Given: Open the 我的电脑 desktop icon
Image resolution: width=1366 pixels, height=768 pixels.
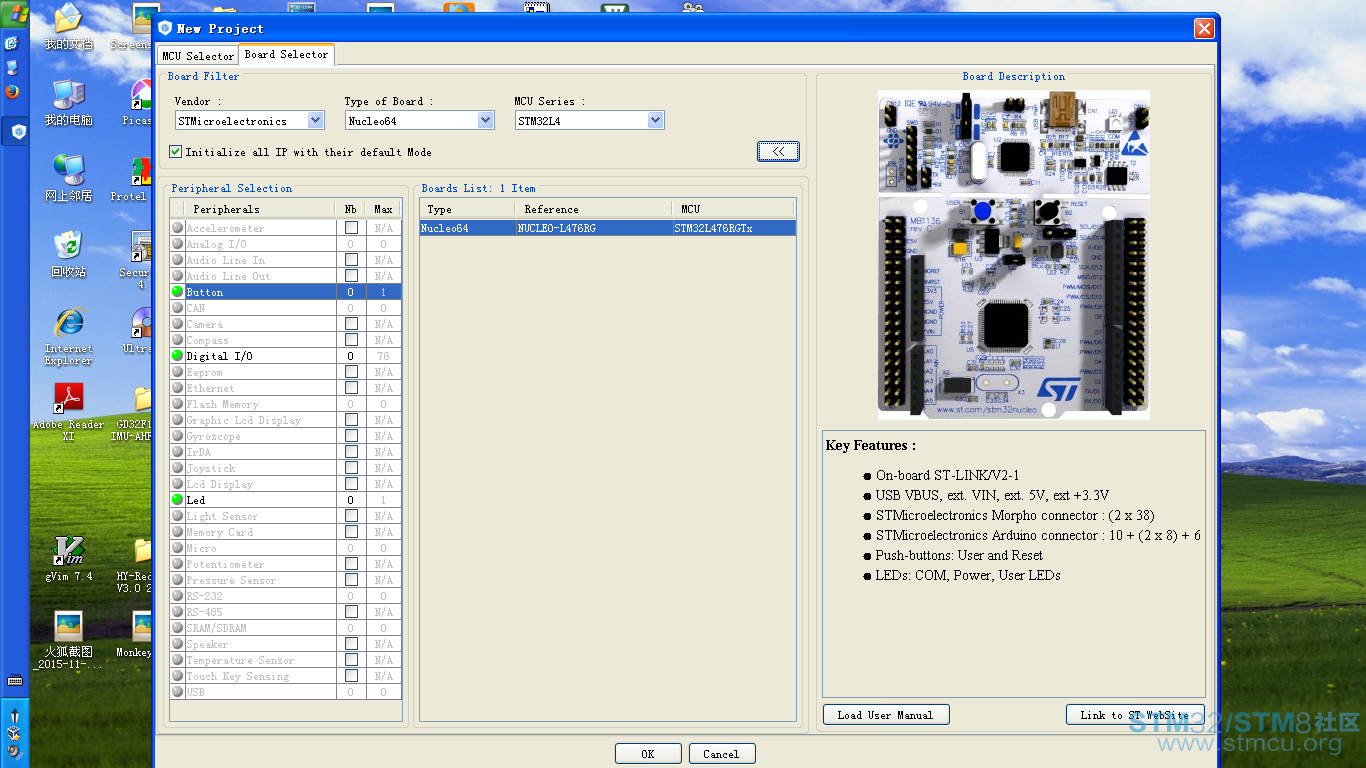Looking at the screenshot, I should tap(68, 103).
